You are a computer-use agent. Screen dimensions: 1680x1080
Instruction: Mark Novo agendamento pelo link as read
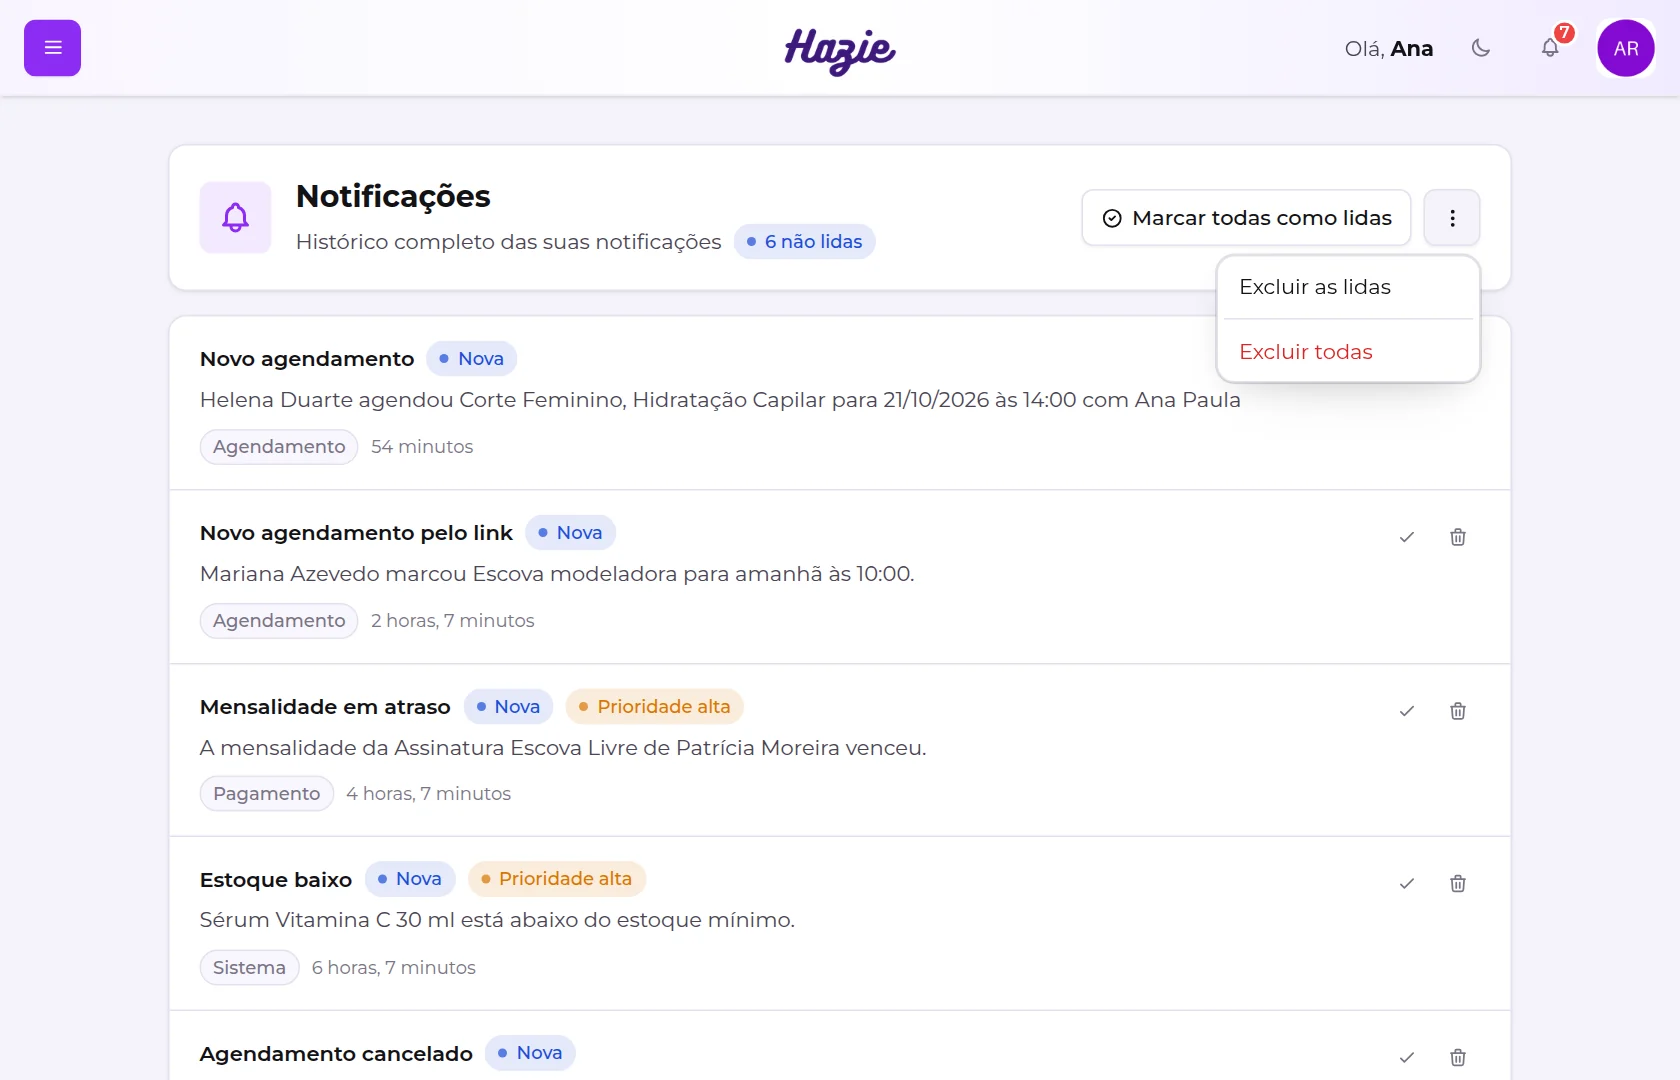click(1407, 537)
